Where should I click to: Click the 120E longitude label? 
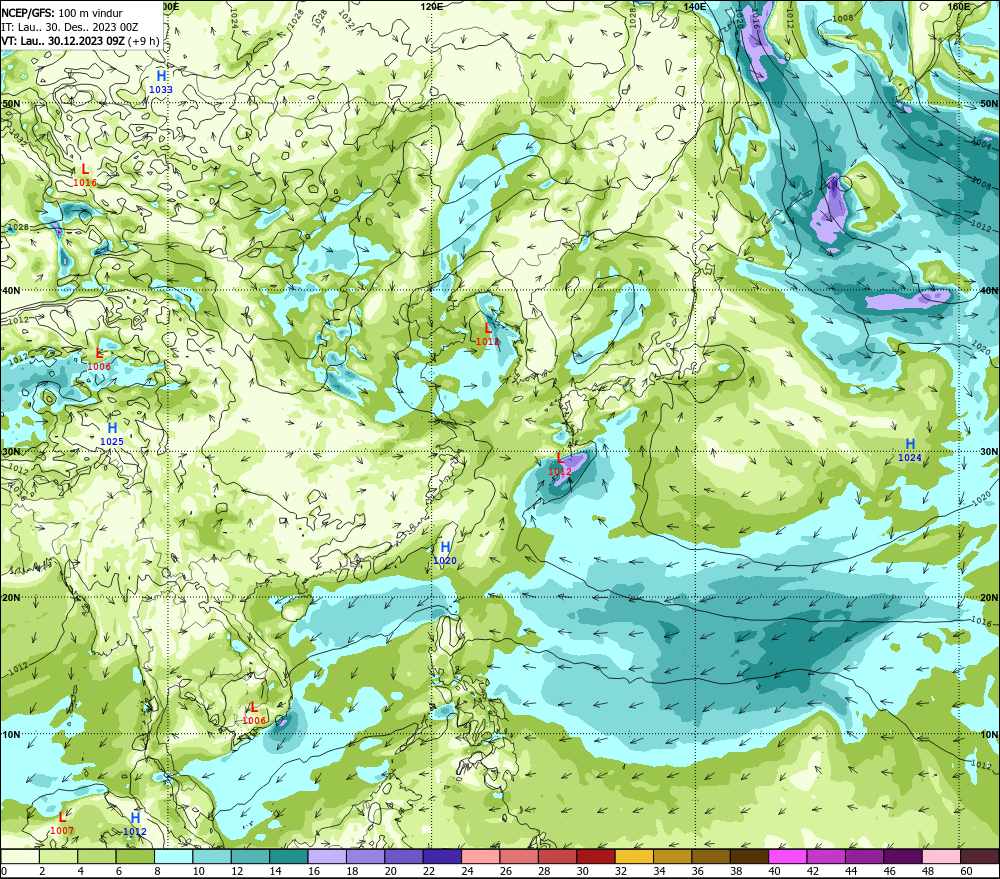click(432, 6)
